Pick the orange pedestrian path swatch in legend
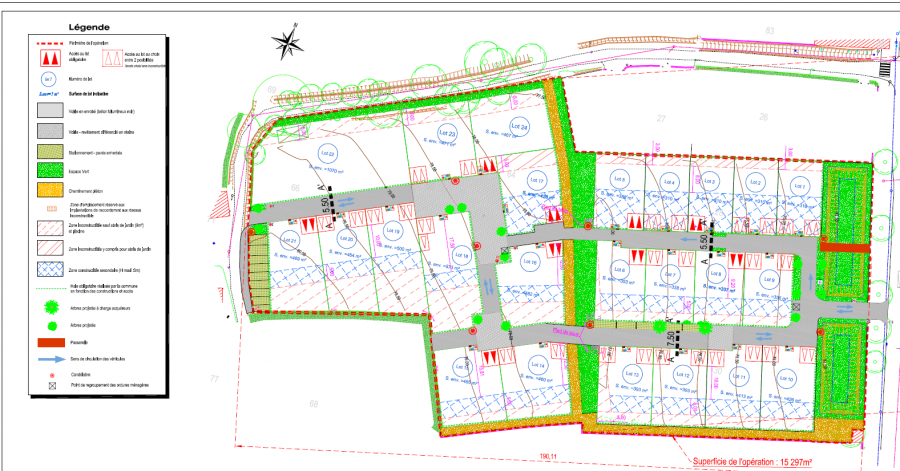Image resolution: width=900 pixels, height=471 pixels. pyautogui.click(x=47, y=189)
